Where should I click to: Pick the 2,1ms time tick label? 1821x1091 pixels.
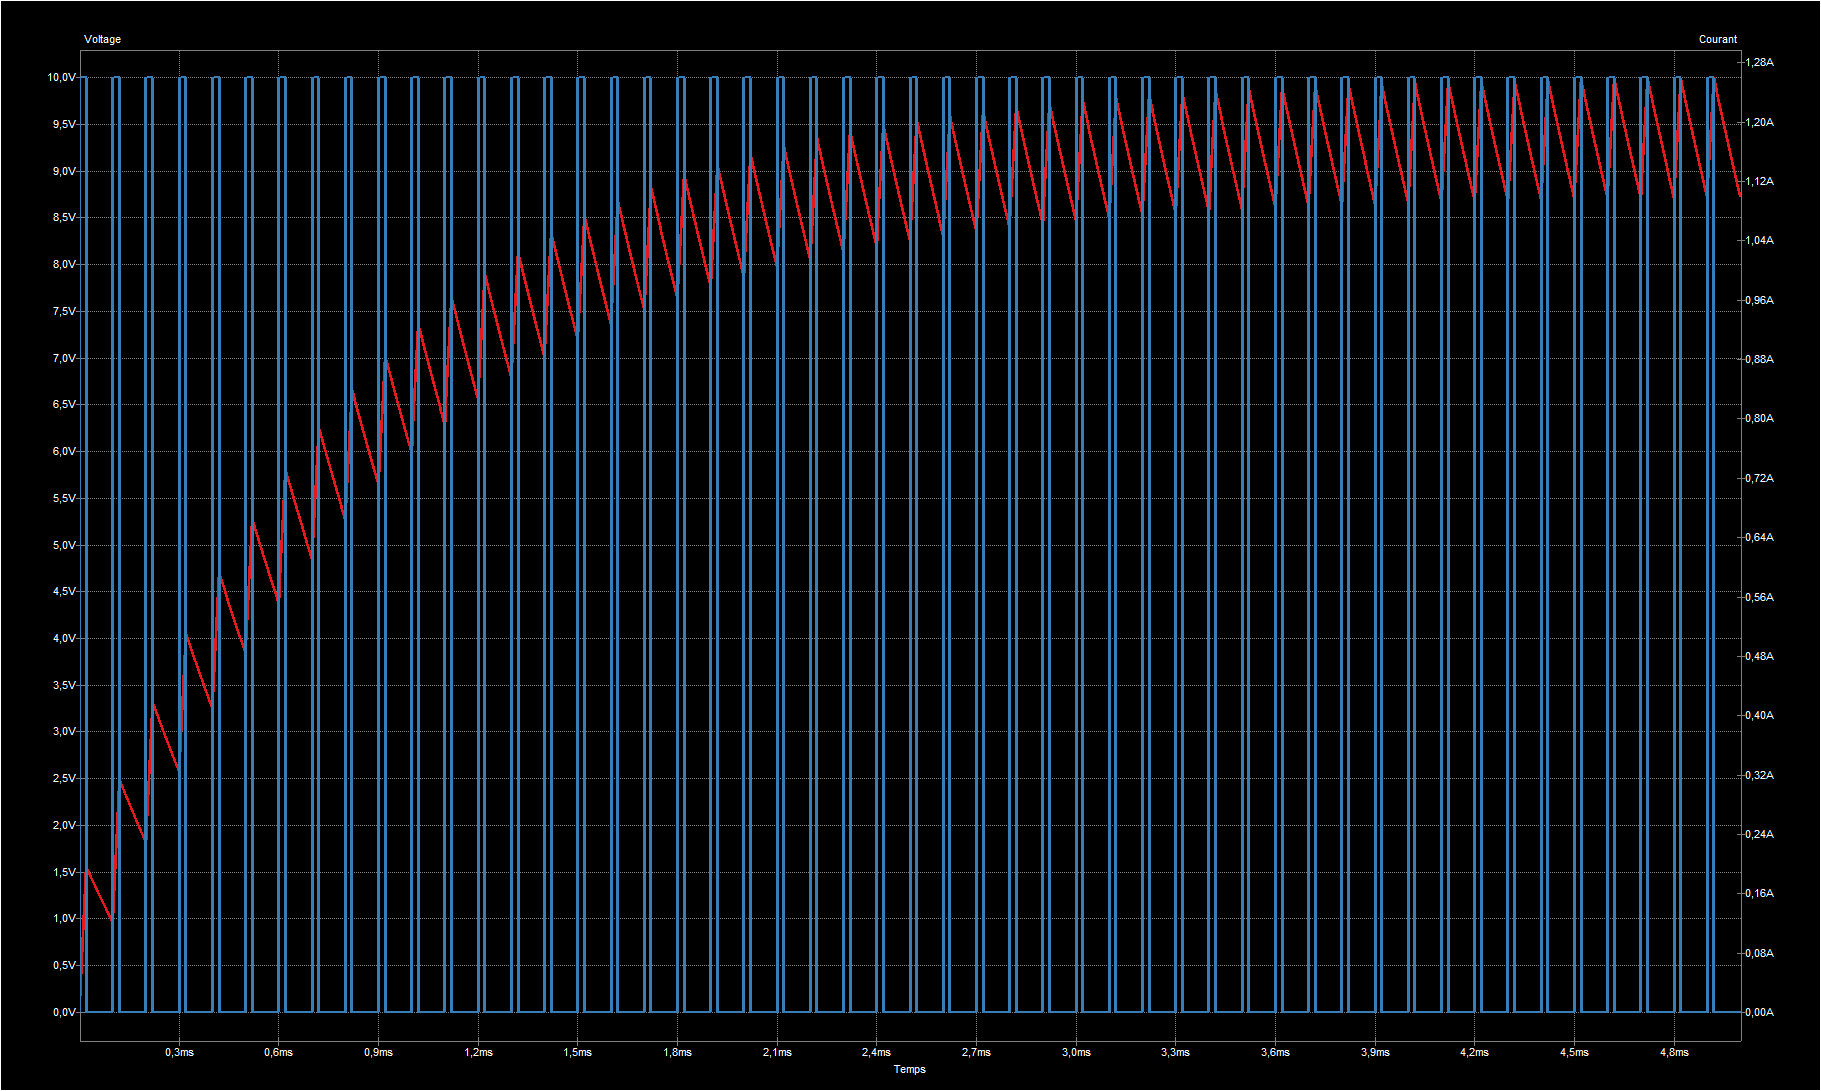coord(777,1052)
